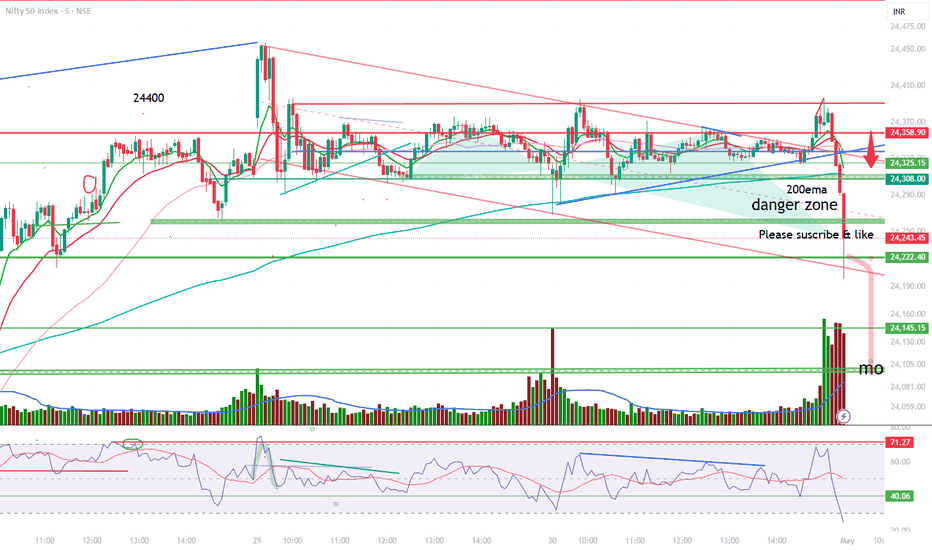
Task: Click the '30' date marker on time axis
Action: tap(552, 540)
